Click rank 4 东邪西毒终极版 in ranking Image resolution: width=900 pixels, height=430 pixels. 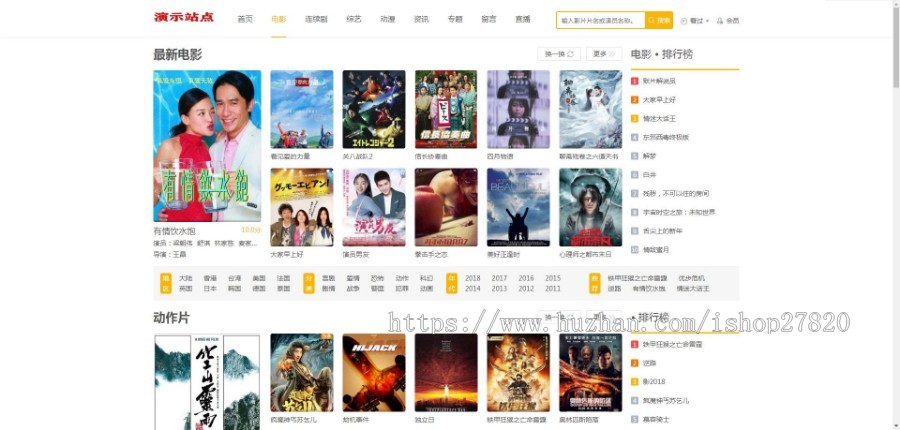[x=665, y=137]
